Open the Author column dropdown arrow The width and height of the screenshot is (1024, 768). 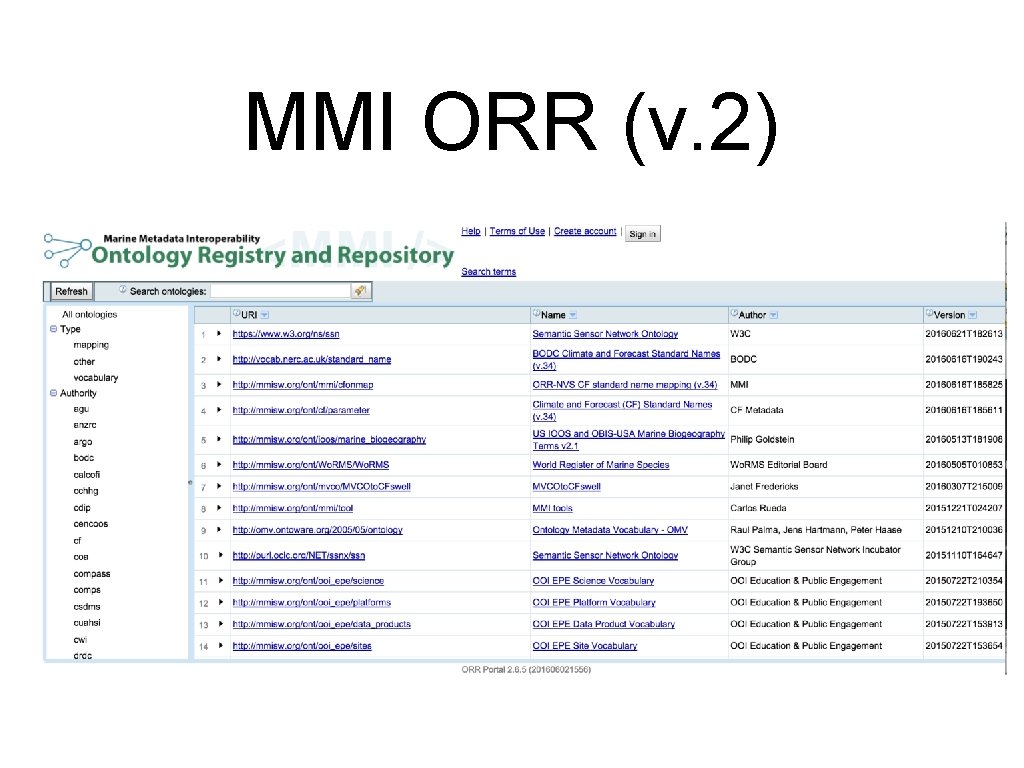(774, 315)
